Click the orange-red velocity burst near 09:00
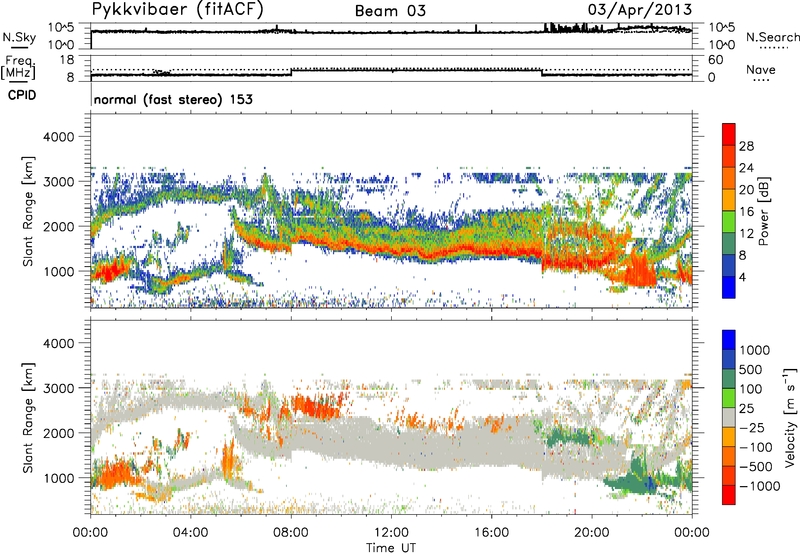Screen dimensions: 800x554 click(316, 406)
